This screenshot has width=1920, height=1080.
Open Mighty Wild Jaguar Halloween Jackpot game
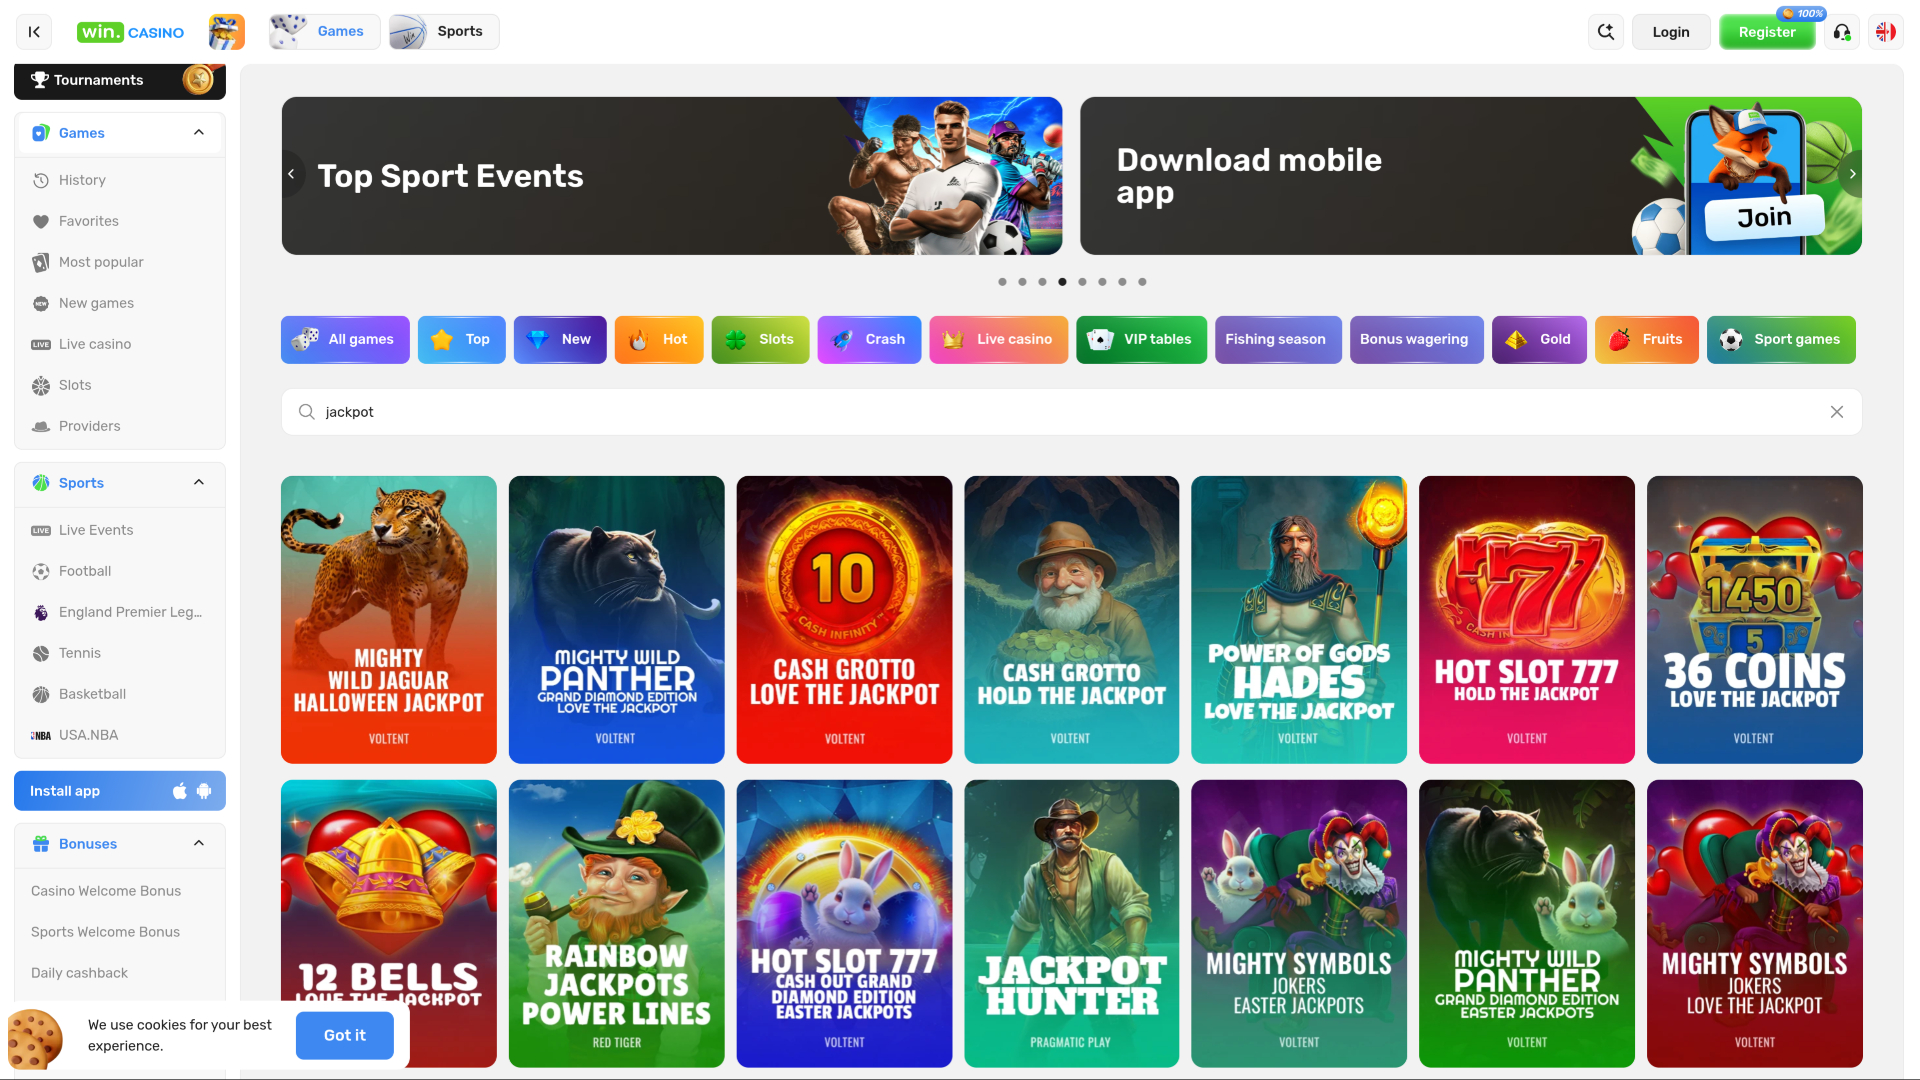[389, 620]
